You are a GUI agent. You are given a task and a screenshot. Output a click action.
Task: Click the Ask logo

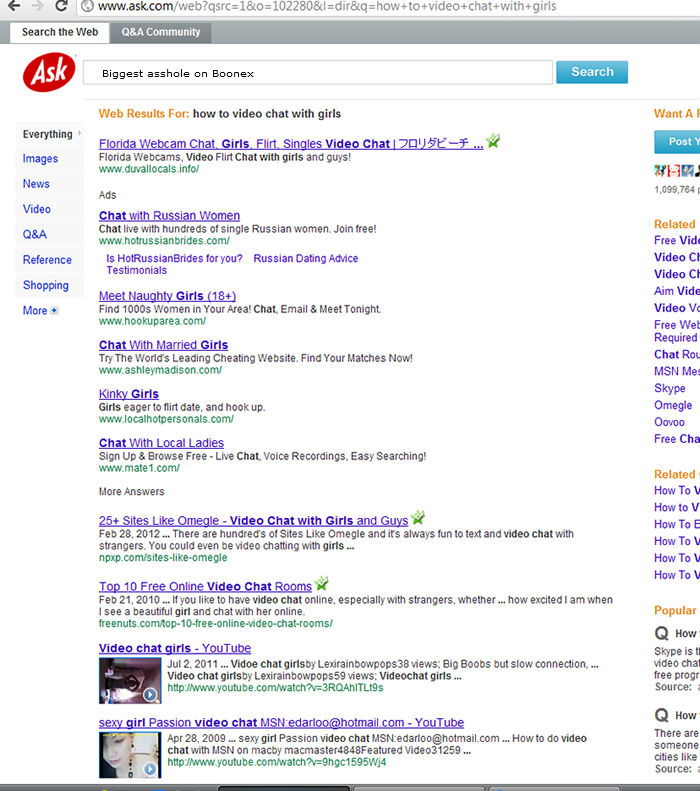point(48,73)
